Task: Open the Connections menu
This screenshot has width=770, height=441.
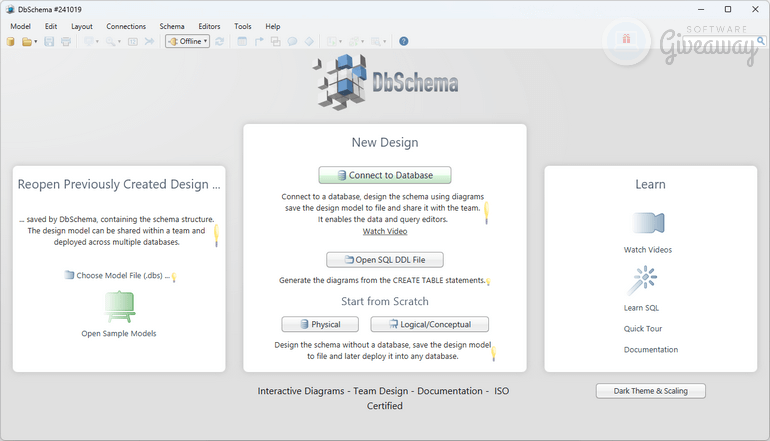Action: [x=126, y=26]
